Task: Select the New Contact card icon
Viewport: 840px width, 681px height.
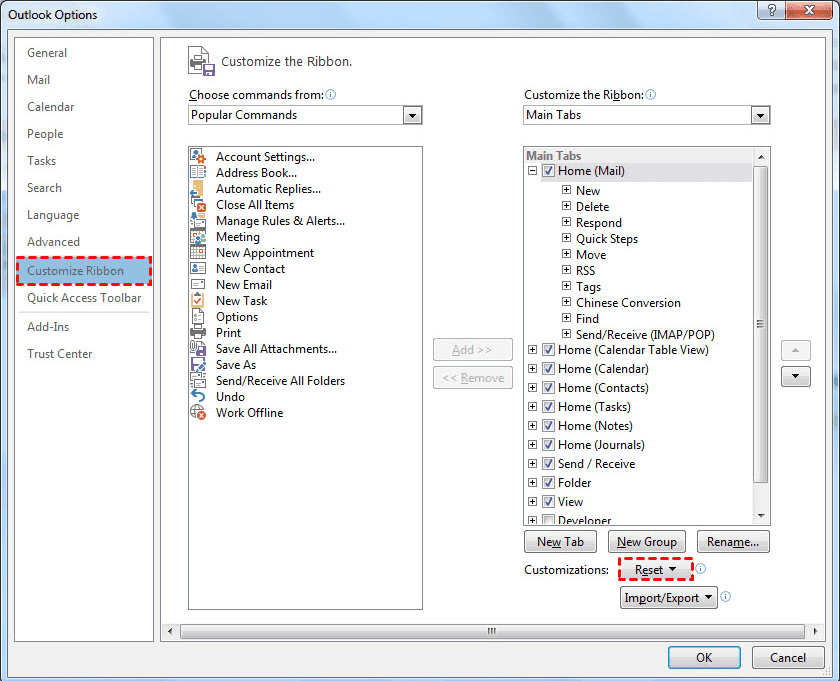Action: 198,268
